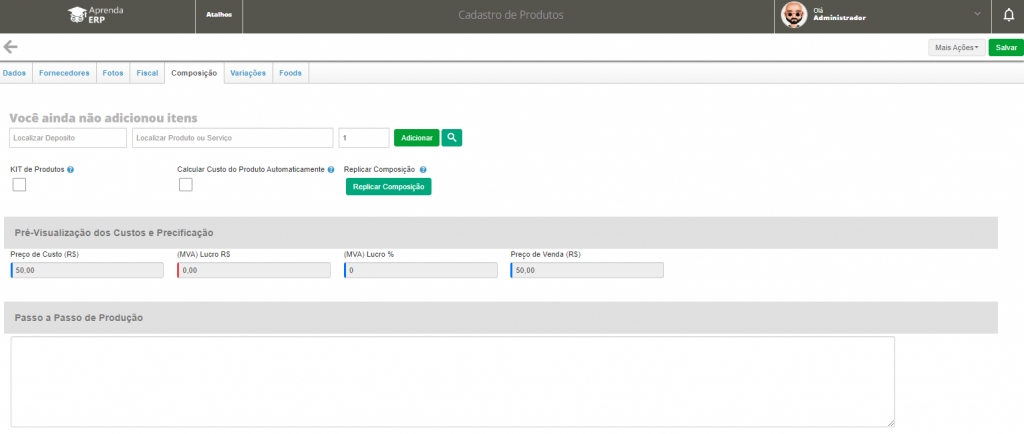1024x434 pixels.
Task: Select the Variações tab
Action: [248, 73]
